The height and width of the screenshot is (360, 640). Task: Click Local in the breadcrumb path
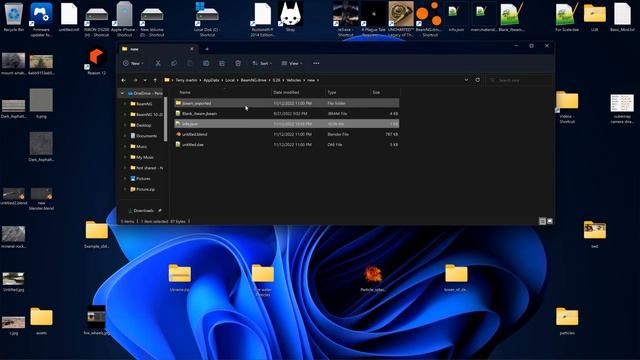(230, 80)
